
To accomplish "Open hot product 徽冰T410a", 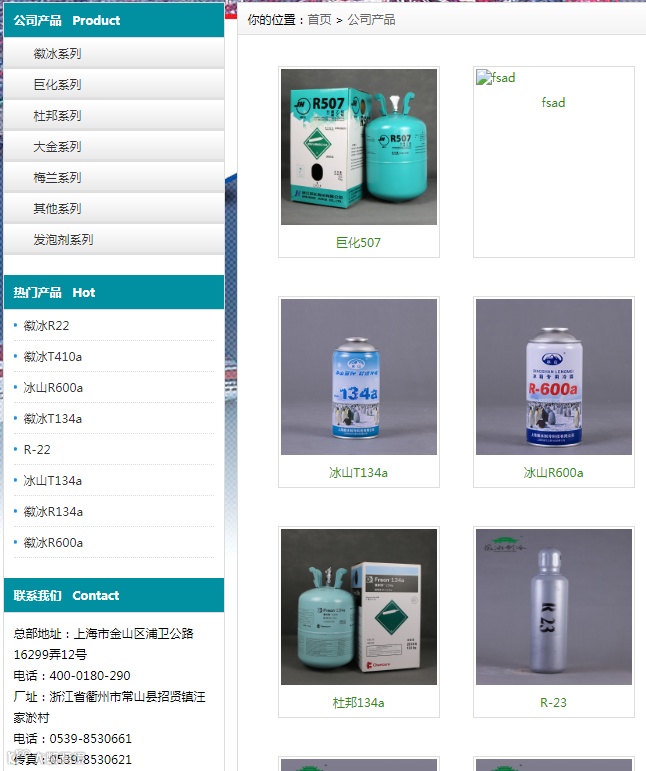I will point(53,356).
